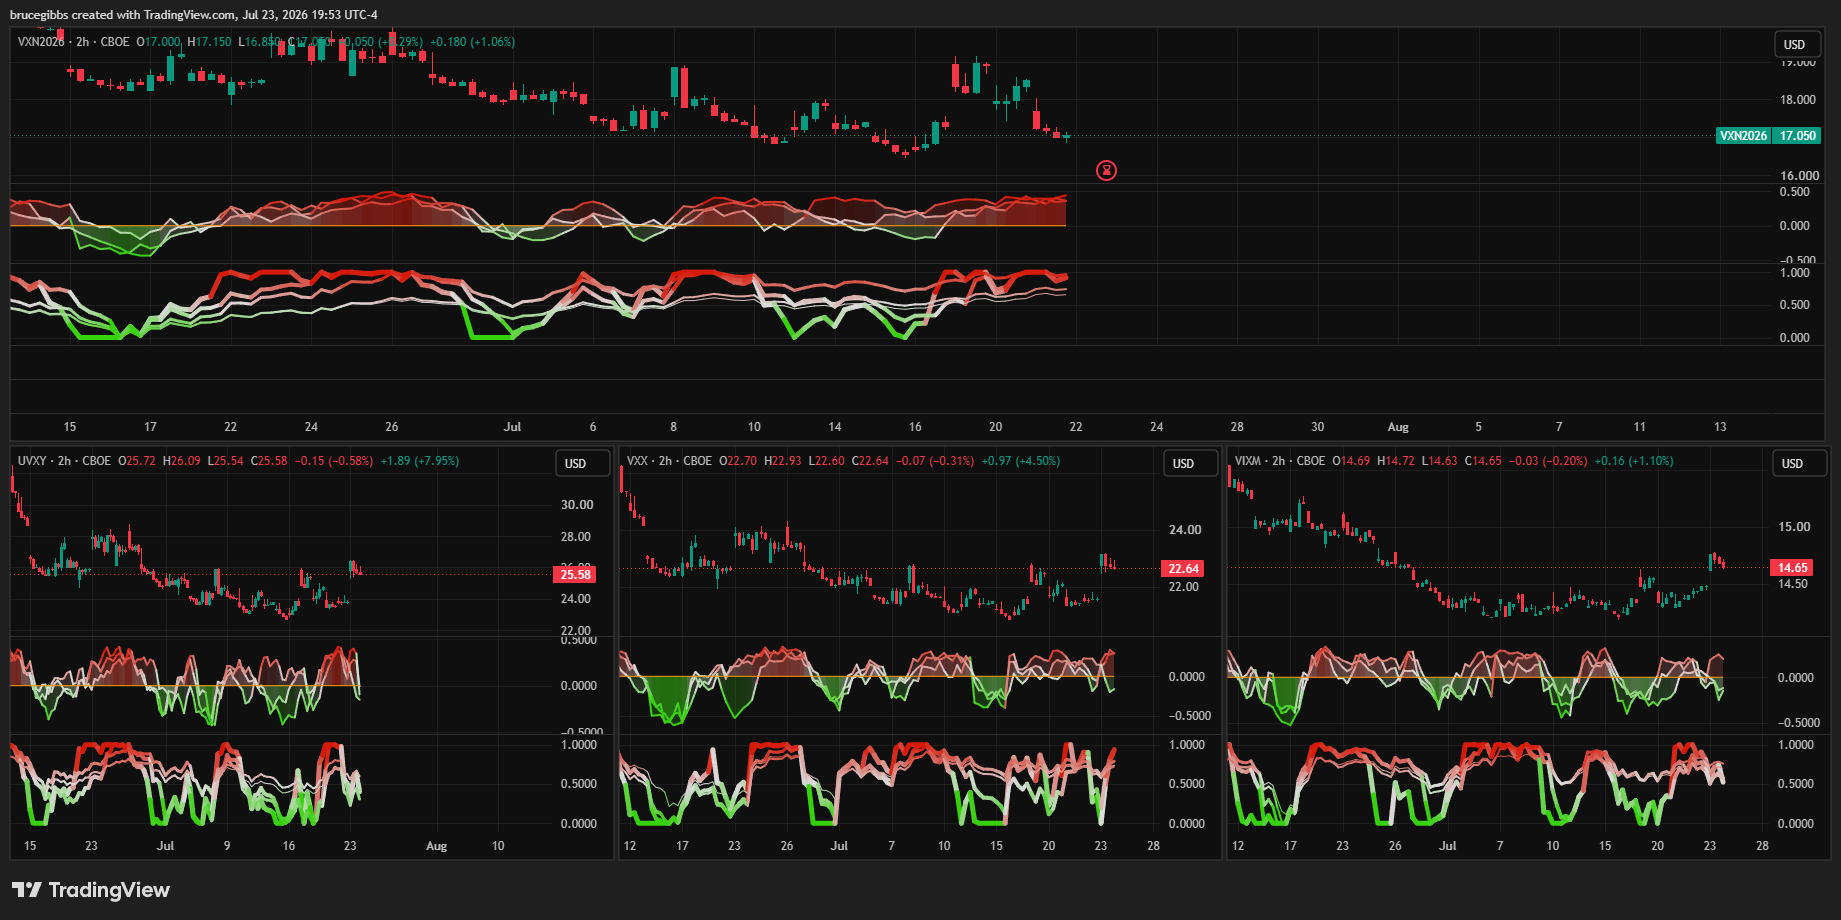Click the 30.00 label on UVXY price axis
1841x920 pixels.
coord(577,505)
